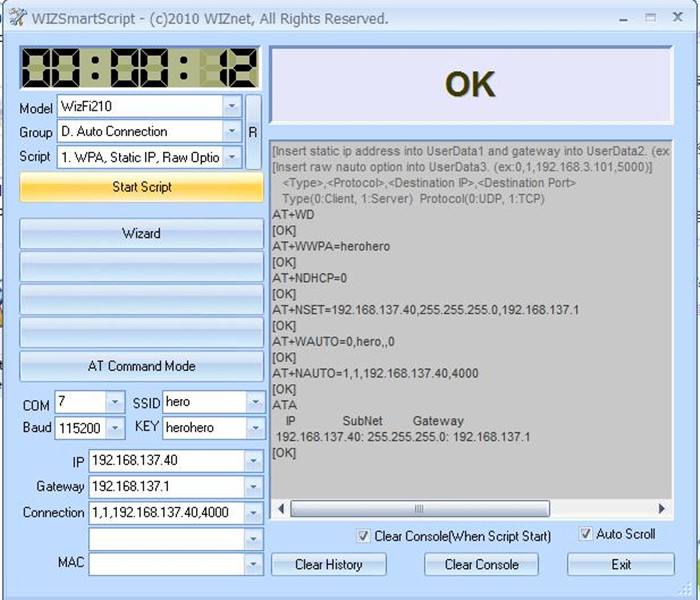700x600 pixels.
Task: Maximize the WIZSmartScript window
Action: [x=650, y=18]
